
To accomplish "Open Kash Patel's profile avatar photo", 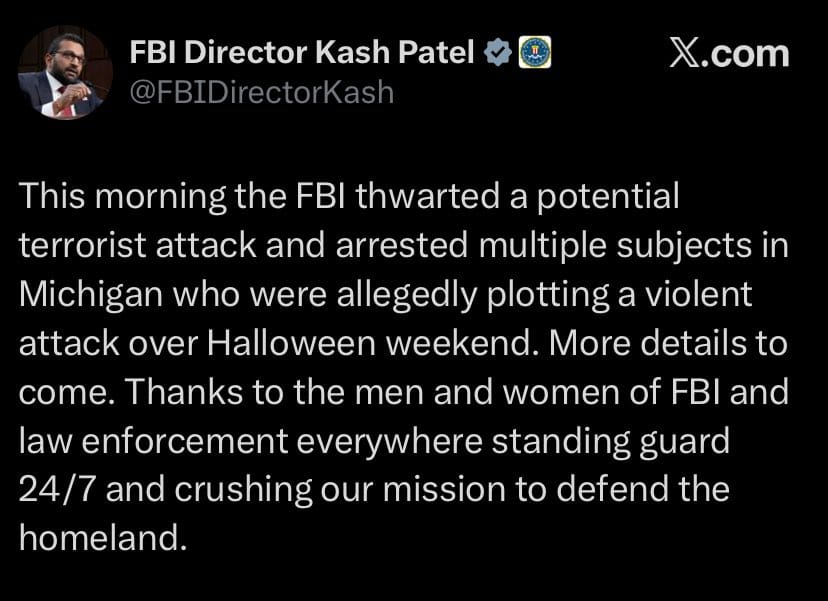I will click(x=66, y=72).
